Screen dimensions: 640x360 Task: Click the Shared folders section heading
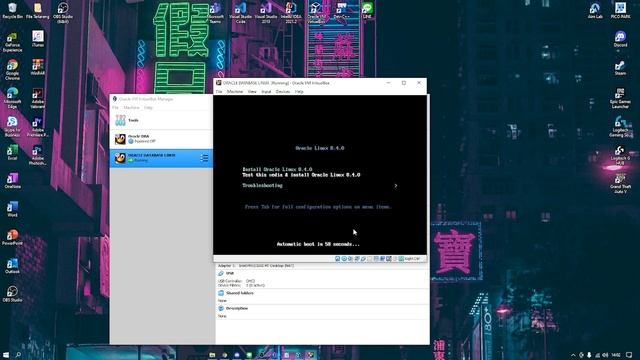(x=240, y=293)
